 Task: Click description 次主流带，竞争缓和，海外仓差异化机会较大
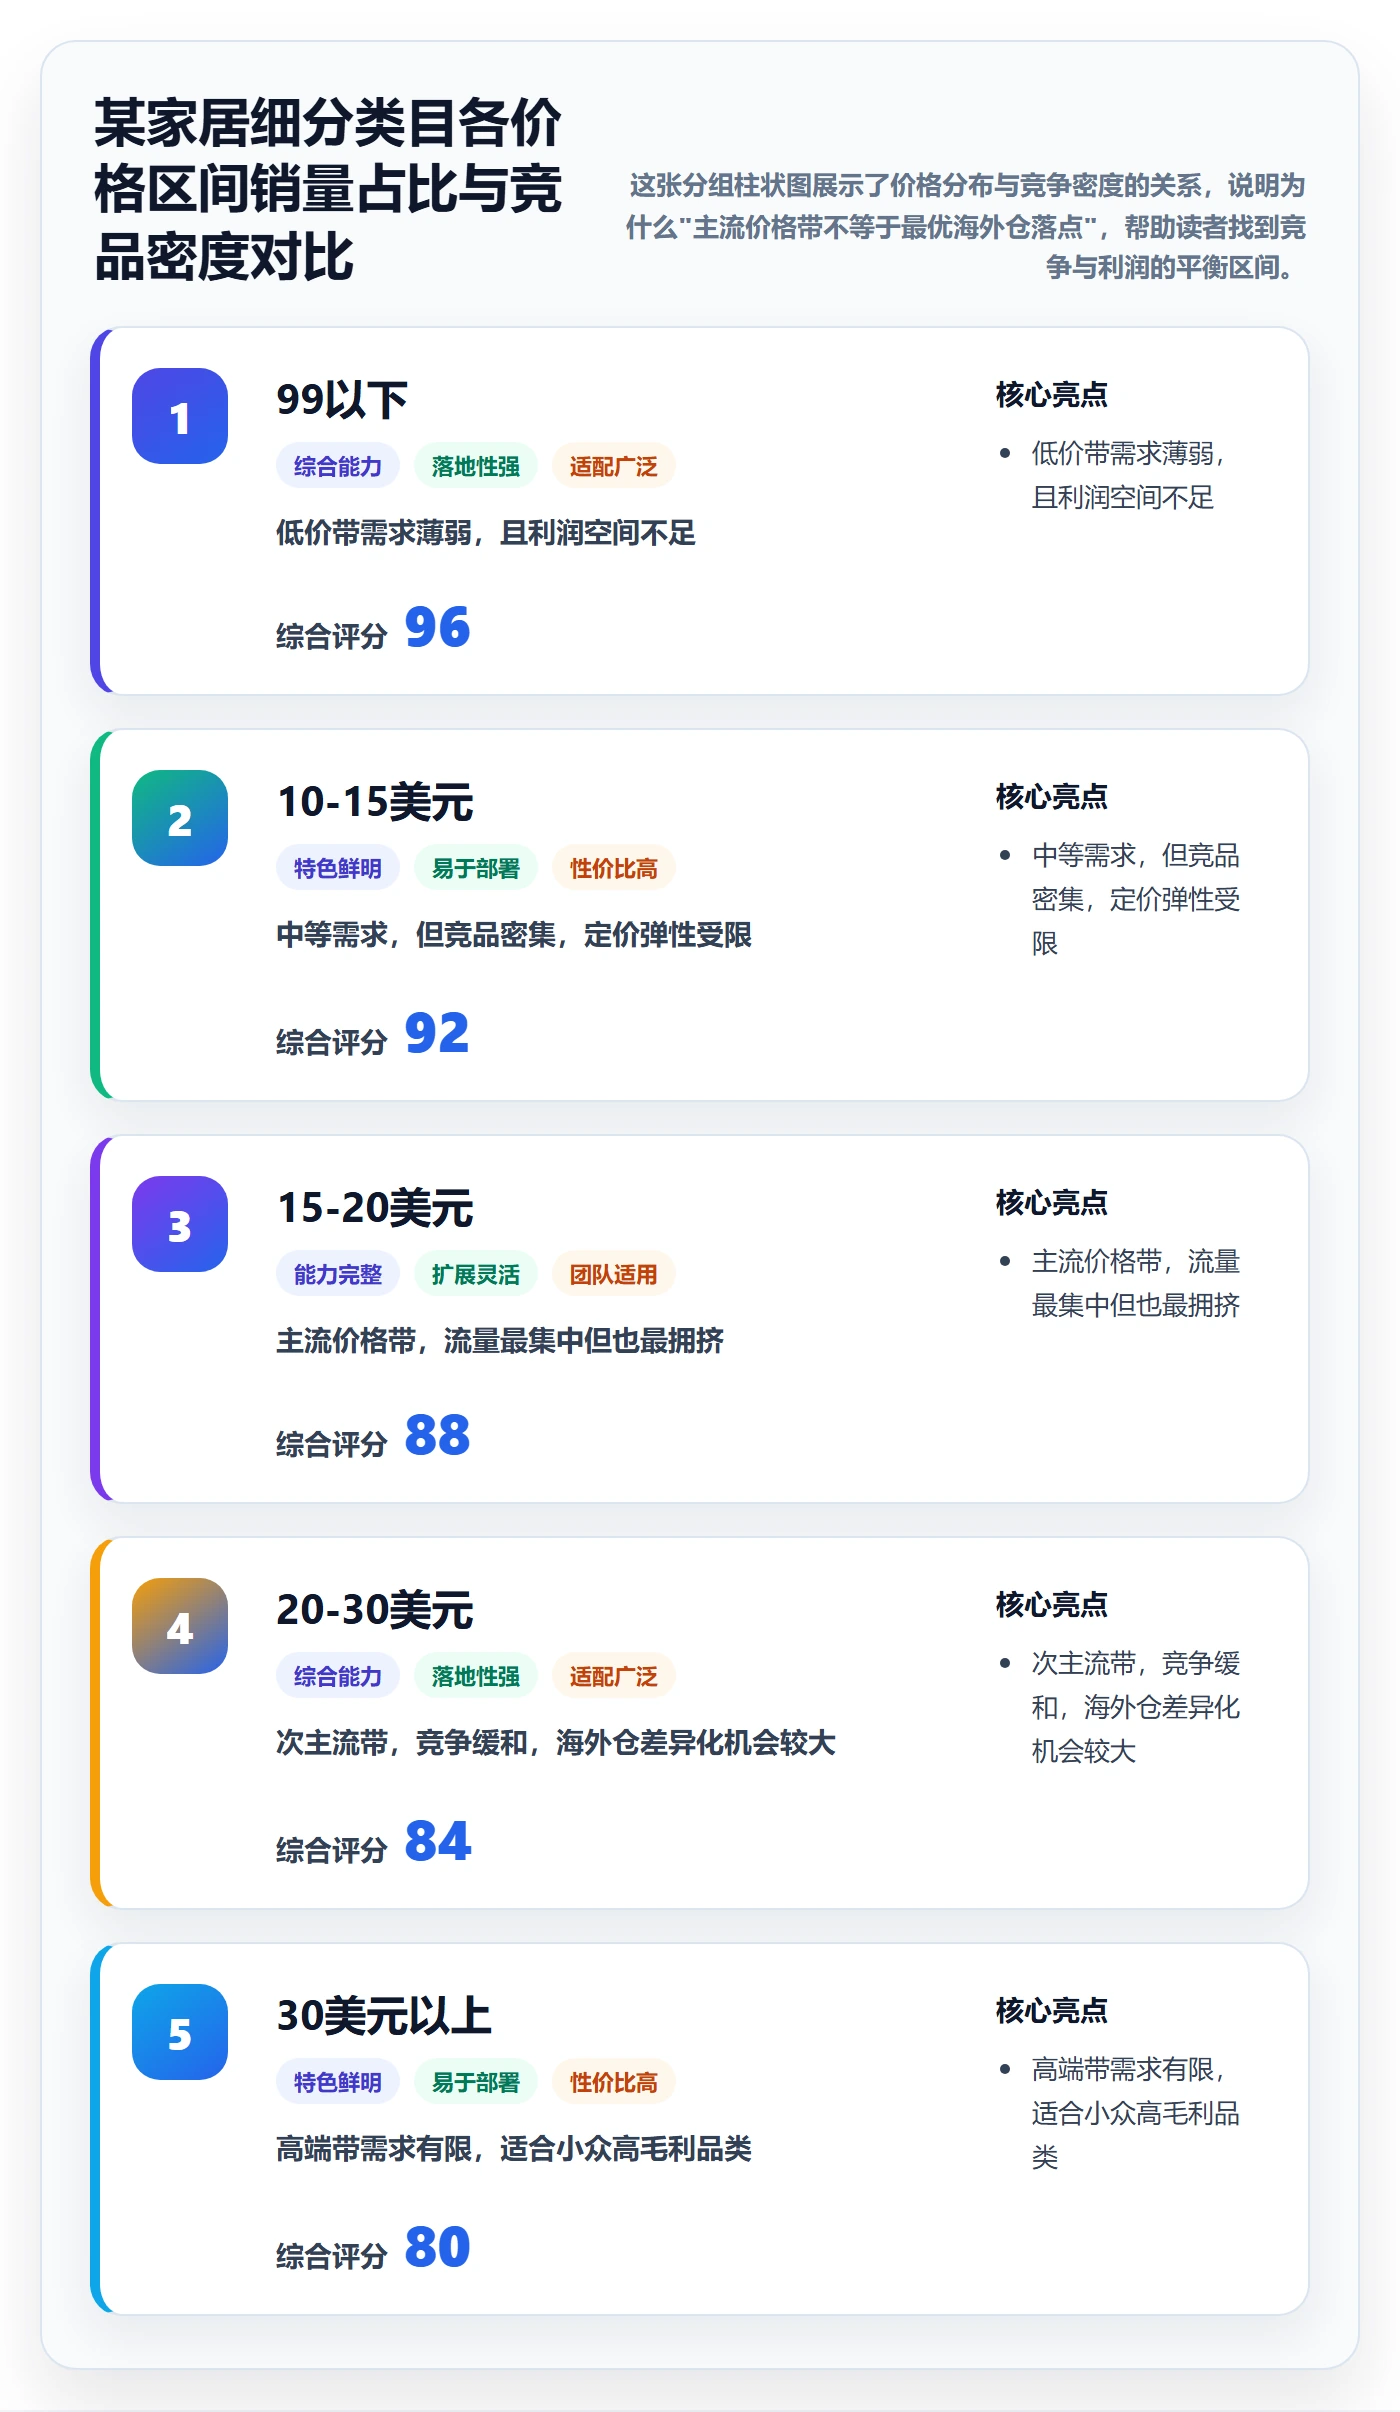pos(556,1743)
